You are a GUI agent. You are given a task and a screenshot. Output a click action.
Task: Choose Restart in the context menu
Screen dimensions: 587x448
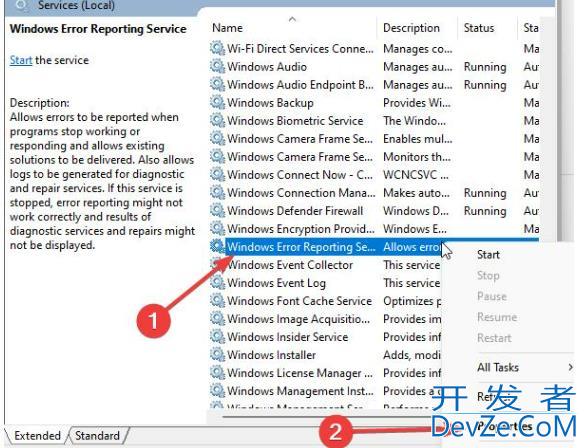pyautogui.click(x=494, y=338)
